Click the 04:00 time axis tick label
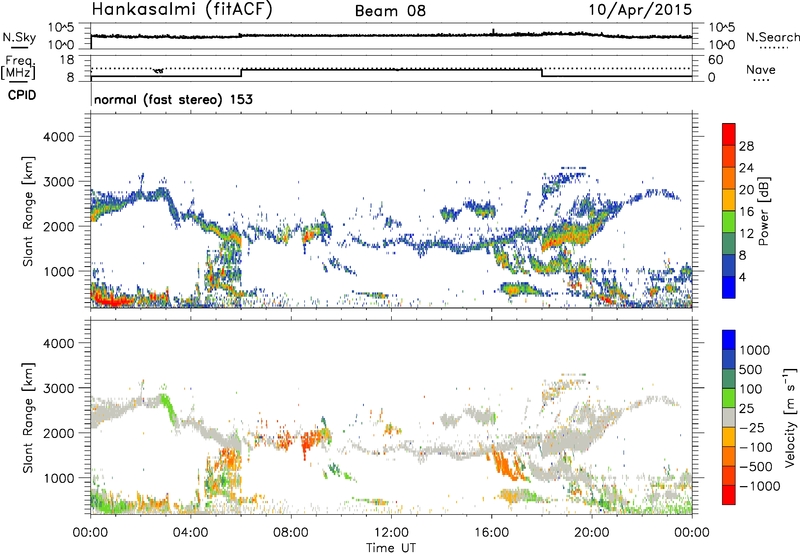 click(190, 533)
